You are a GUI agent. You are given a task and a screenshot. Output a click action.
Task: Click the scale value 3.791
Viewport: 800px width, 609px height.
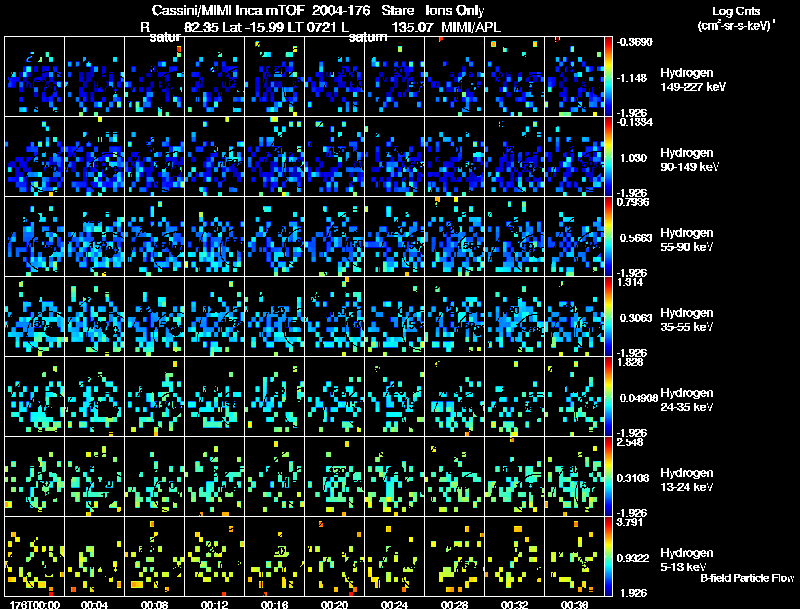[x=630, y=522]
